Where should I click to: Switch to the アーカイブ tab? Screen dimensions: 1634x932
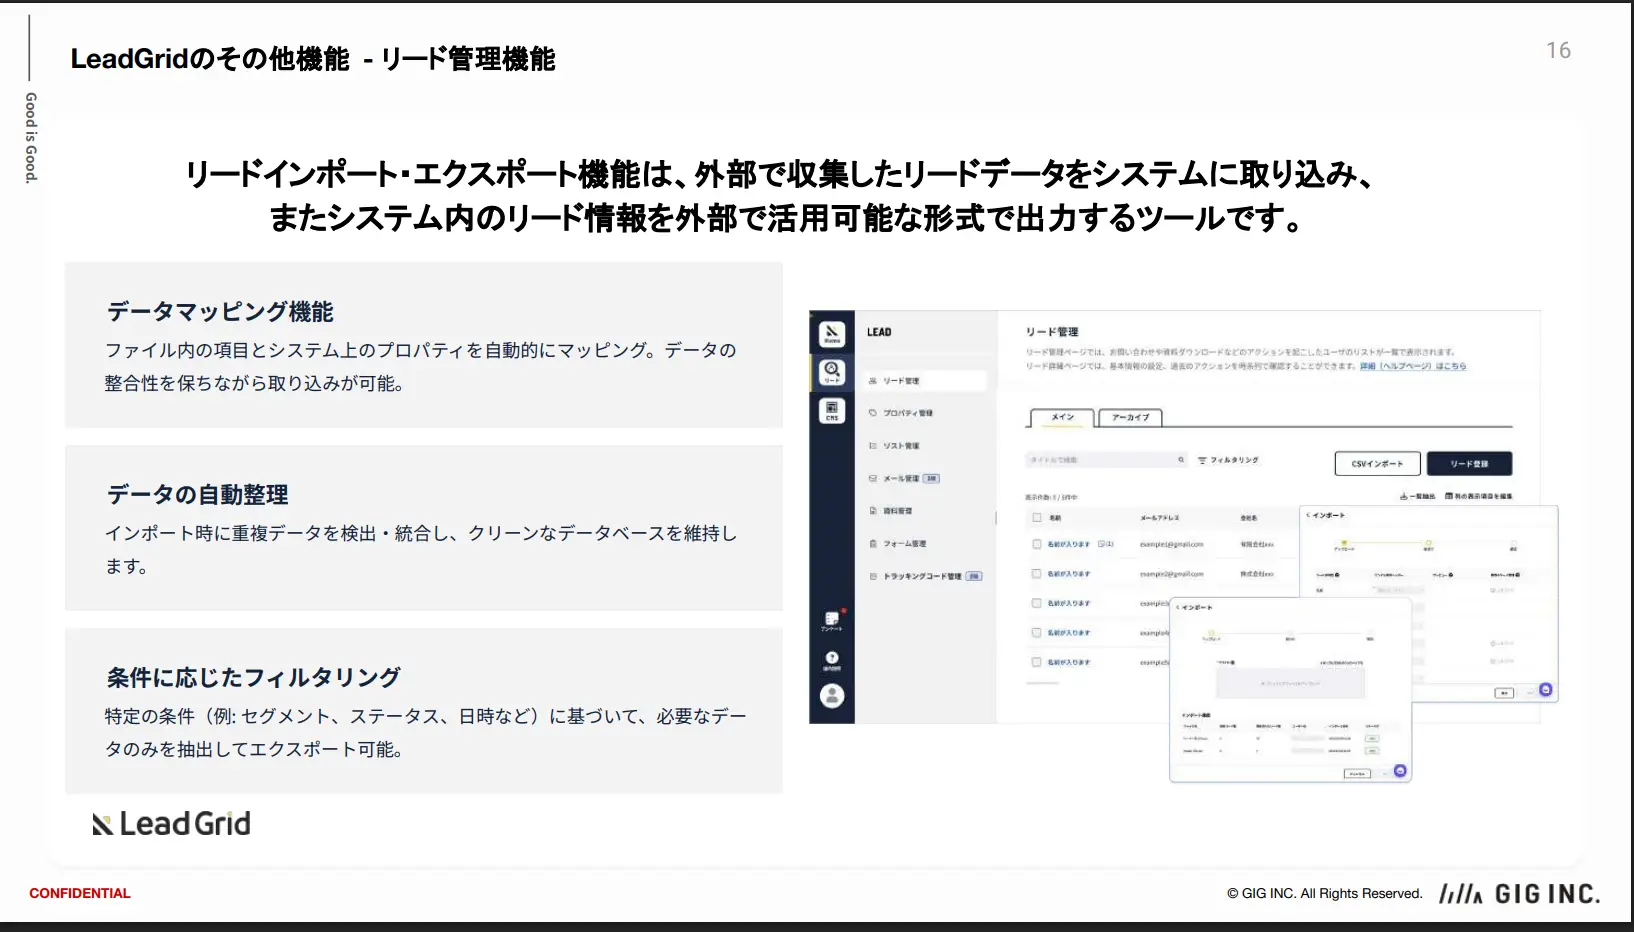click(x=1130, y=417)
